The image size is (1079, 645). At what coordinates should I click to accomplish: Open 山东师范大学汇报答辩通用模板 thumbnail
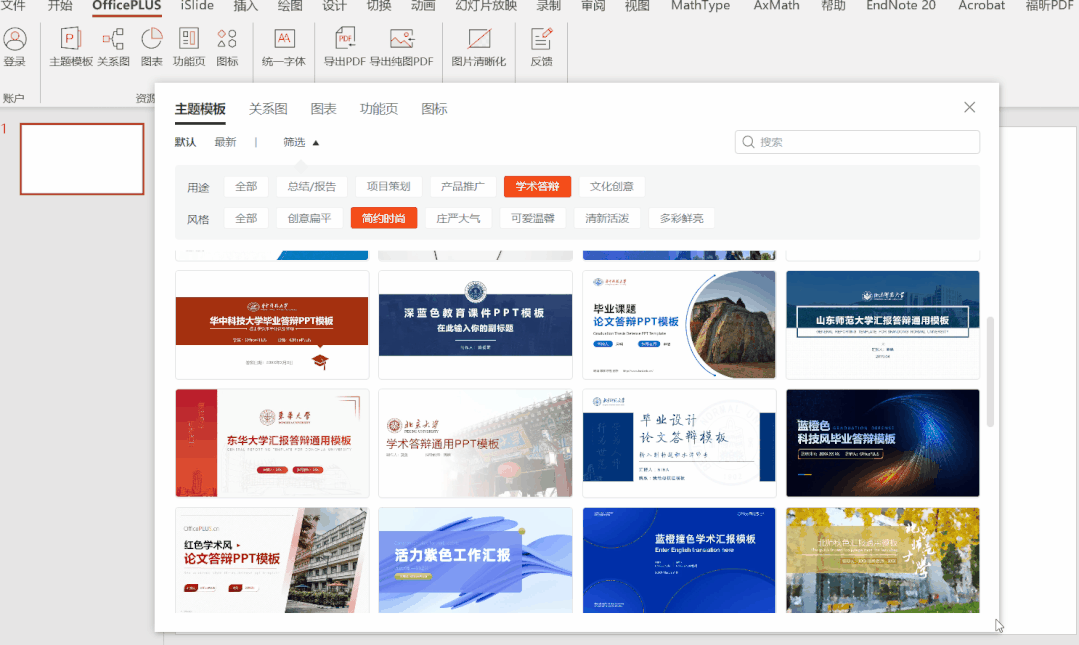[x=883, y=324]
